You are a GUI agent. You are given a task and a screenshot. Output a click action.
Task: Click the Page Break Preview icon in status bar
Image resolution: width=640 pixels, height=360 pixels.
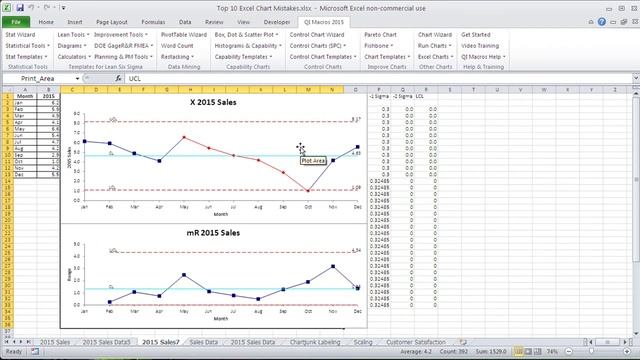pyautogui.click(x=538, y=351)
